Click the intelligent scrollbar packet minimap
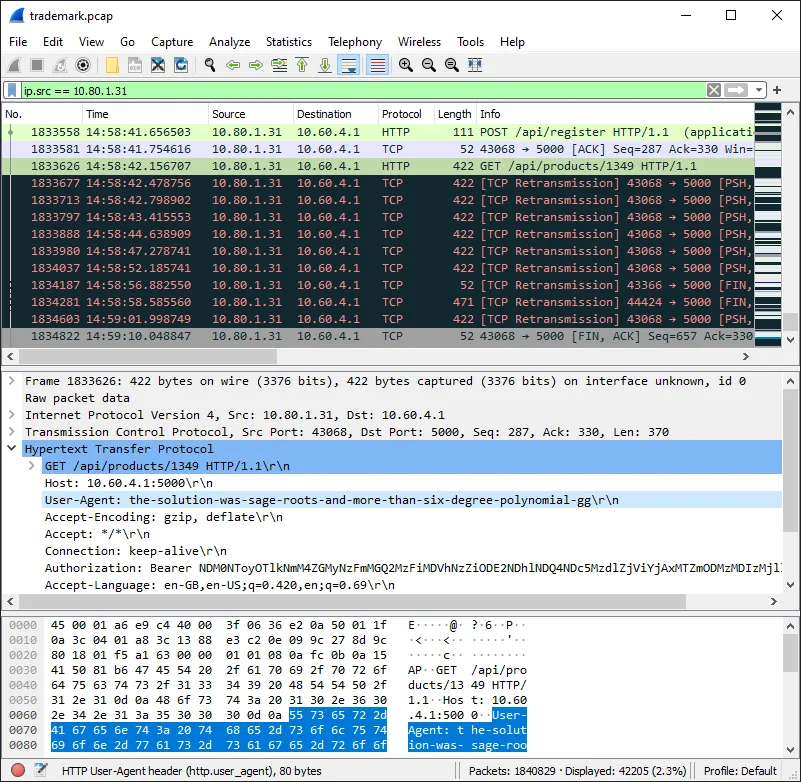 click(768, 225)
